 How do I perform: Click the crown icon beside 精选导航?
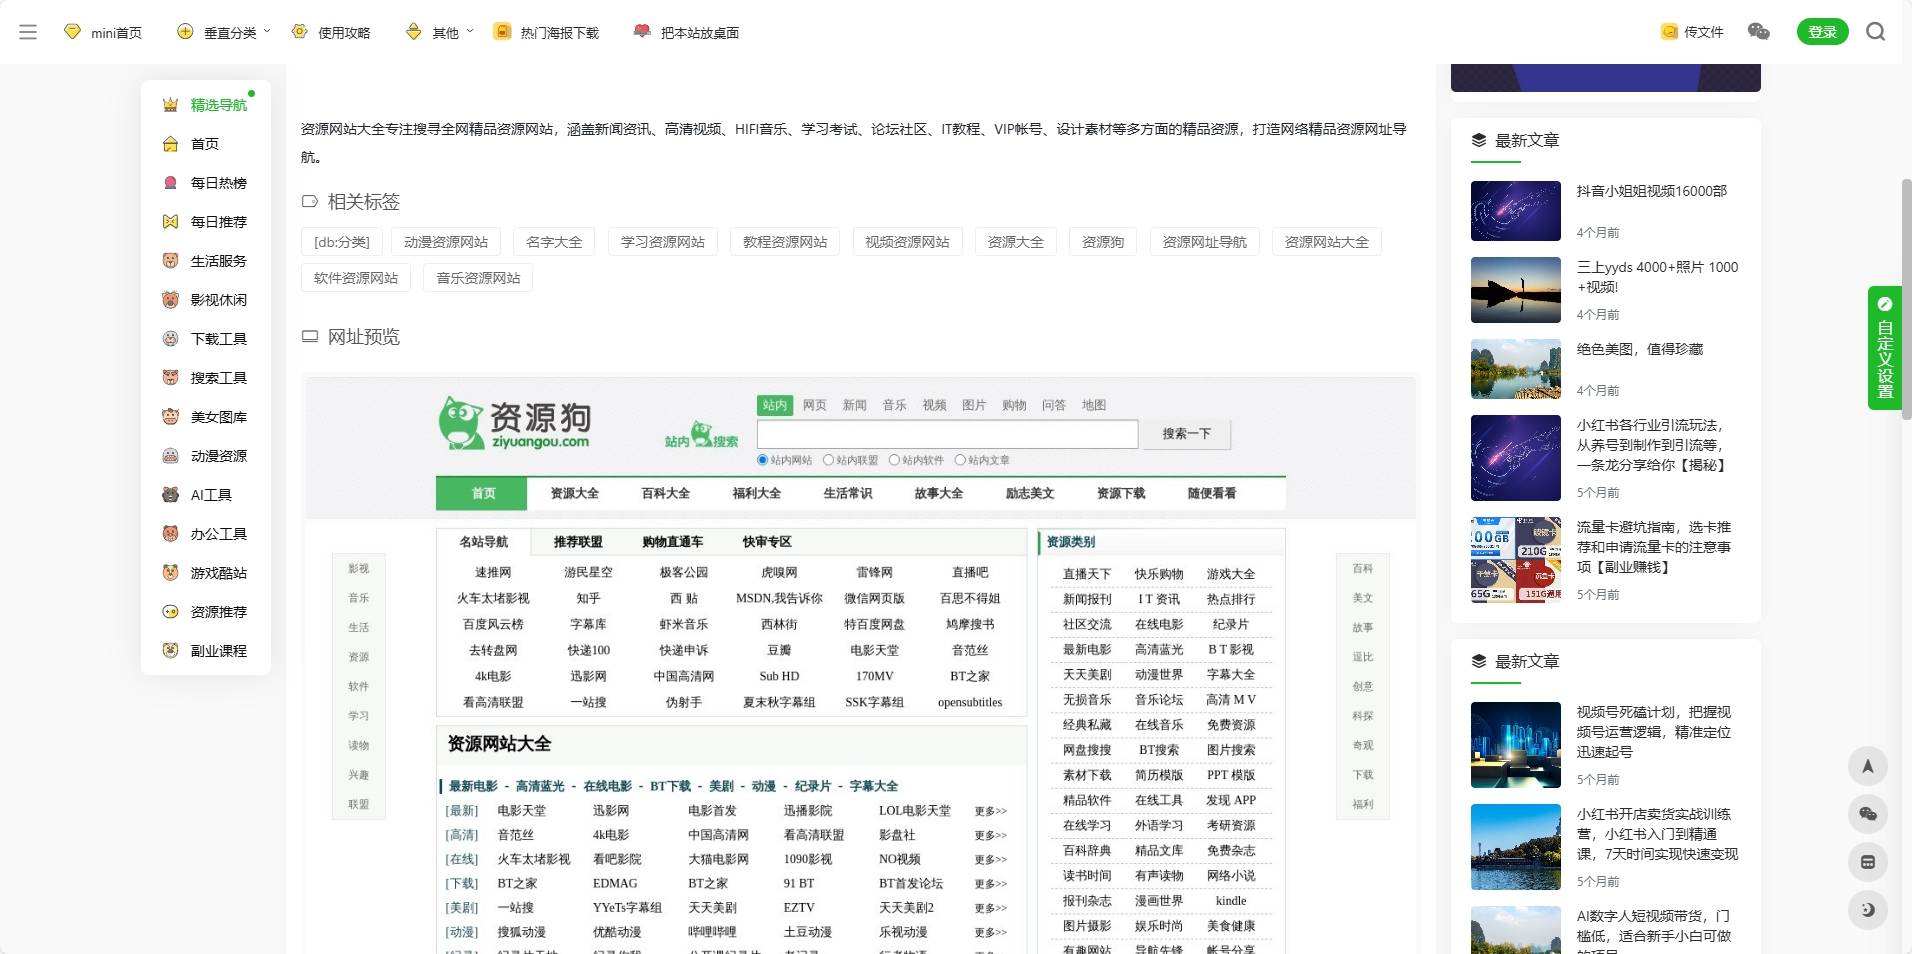pyautogui.click(x=170, y=105)
